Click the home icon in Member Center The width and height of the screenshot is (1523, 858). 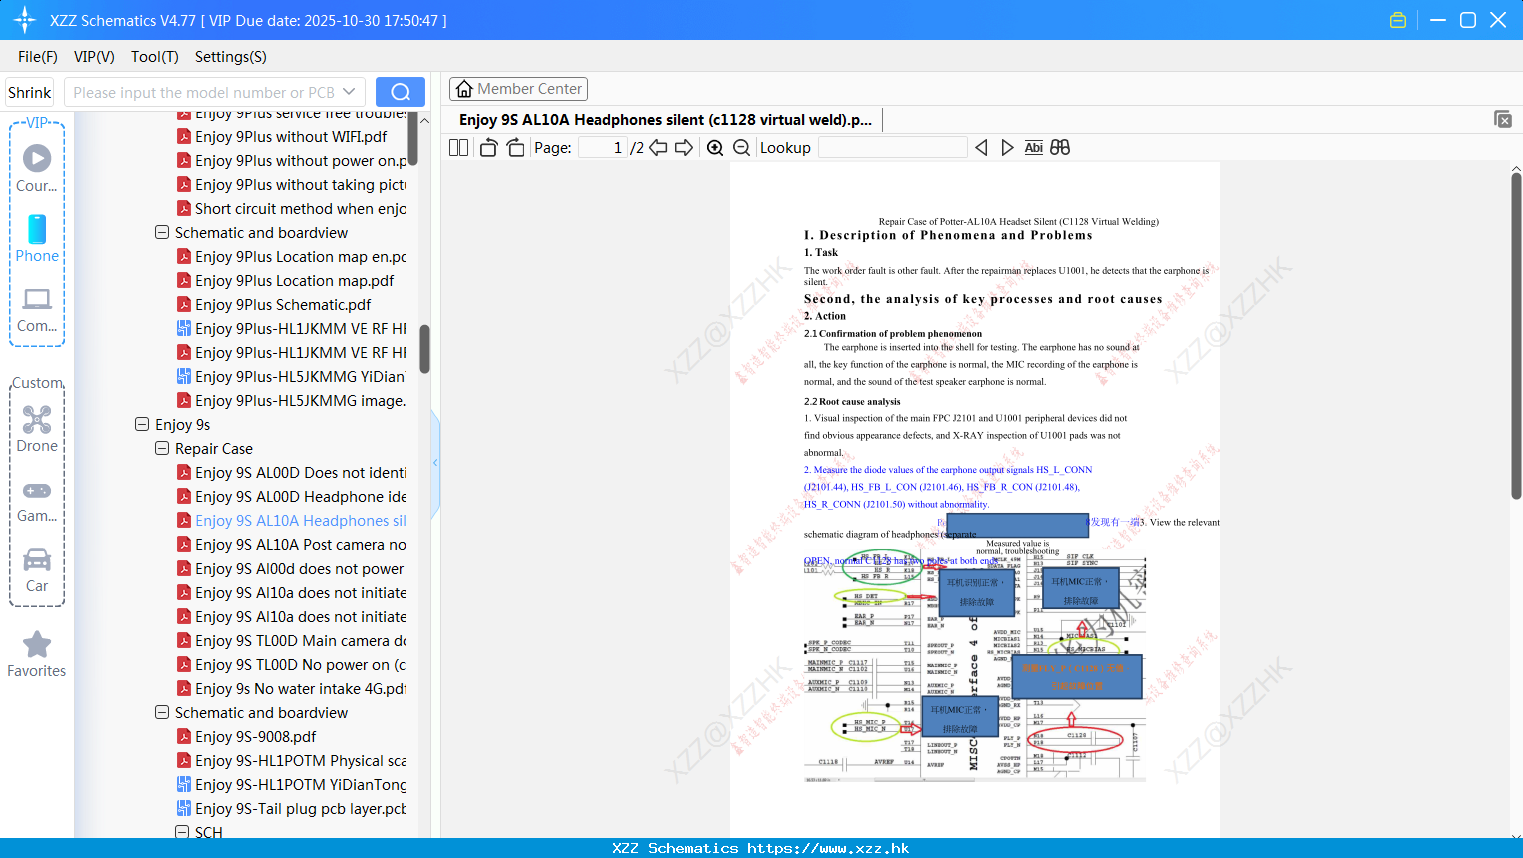[464, 89]
